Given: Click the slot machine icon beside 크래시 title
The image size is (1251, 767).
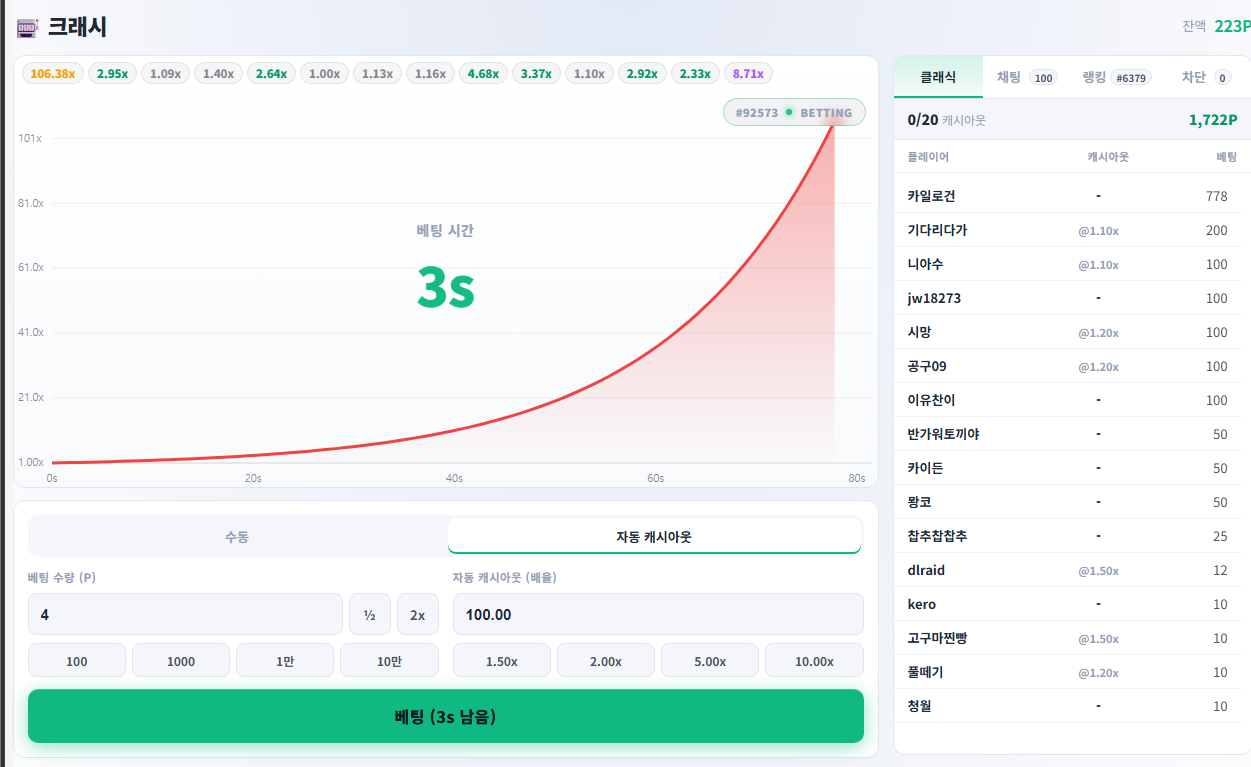Looking at the screenshot, I should click(x=28, y=28).
